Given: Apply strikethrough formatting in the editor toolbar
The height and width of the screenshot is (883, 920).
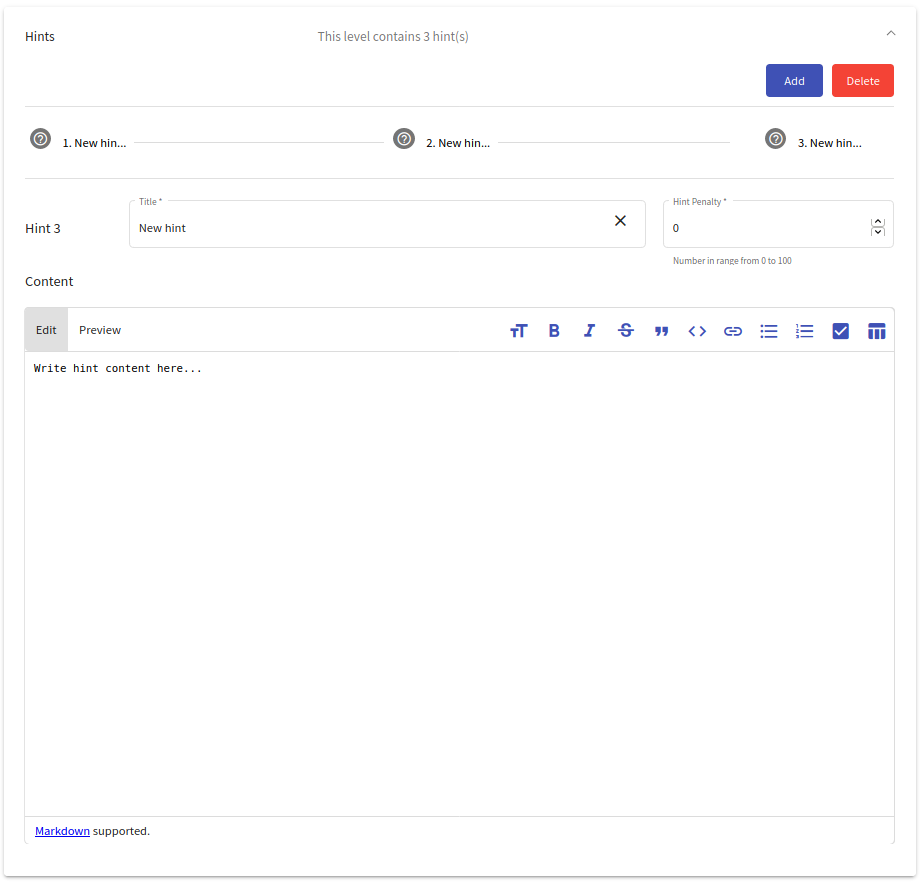Looking at the screenshot, I should (626, 331).
